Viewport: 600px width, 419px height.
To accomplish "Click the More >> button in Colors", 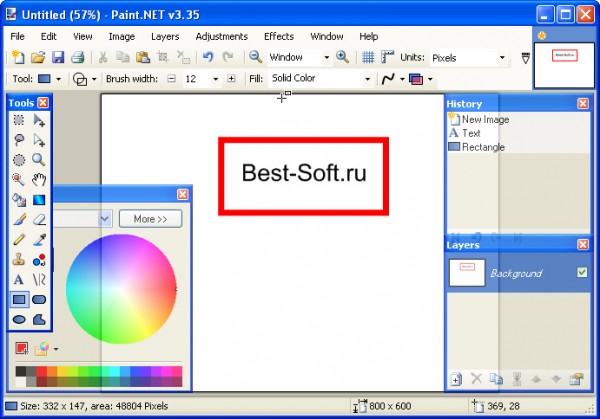I will (x=150, y=218).
